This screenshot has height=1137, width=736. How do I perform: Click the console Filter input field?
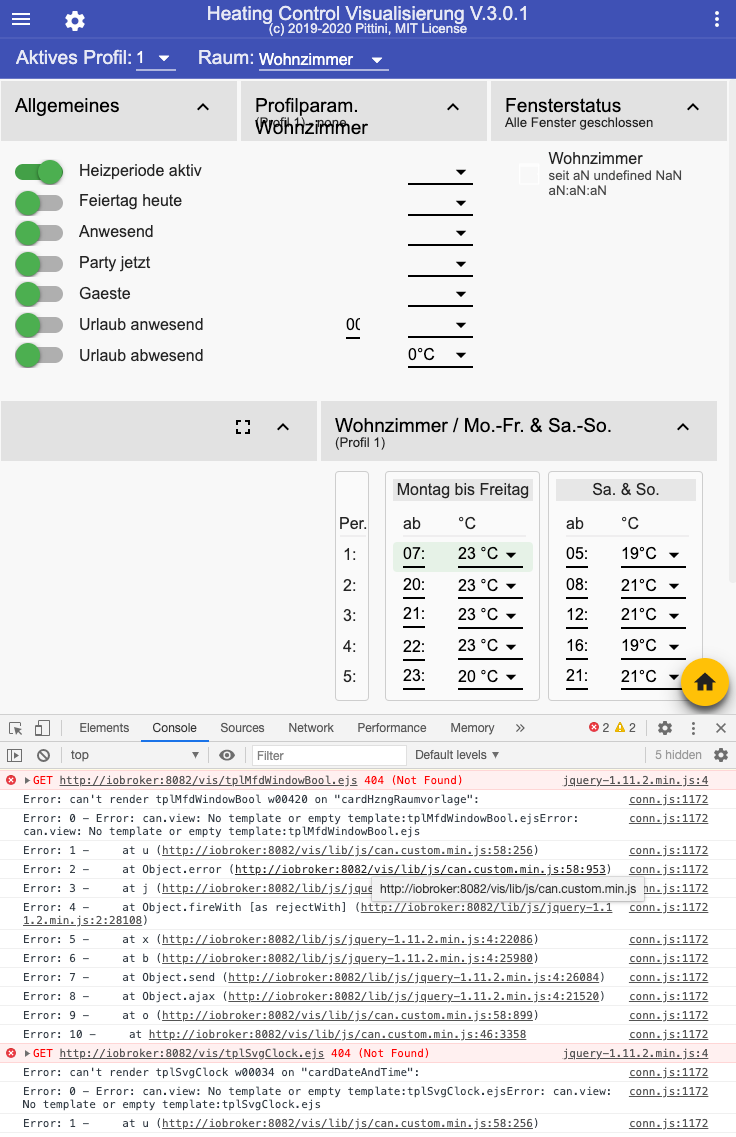[329, 755]
